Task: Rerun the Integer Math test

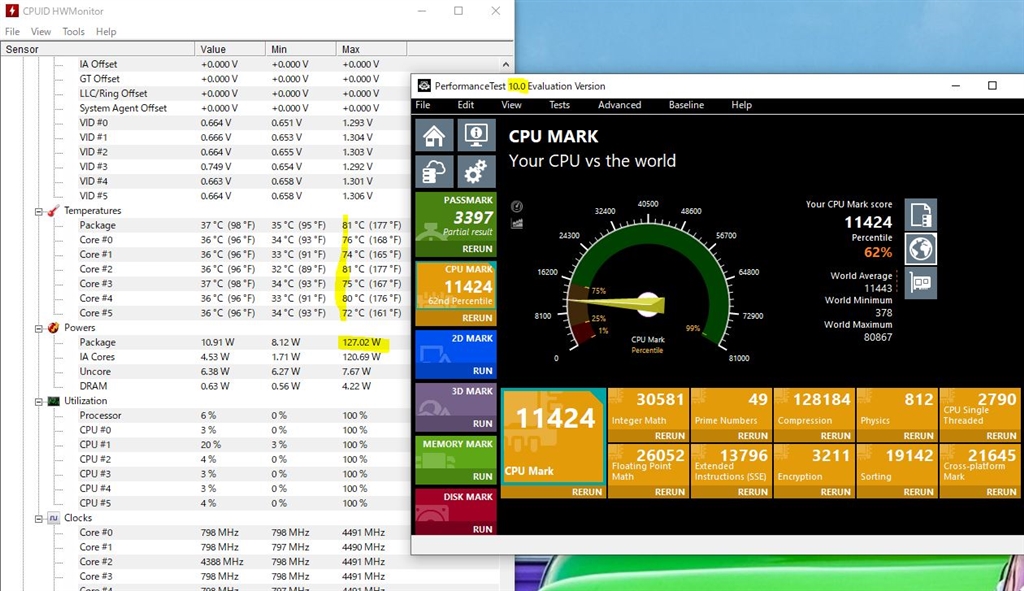Action: pos(669,436)
